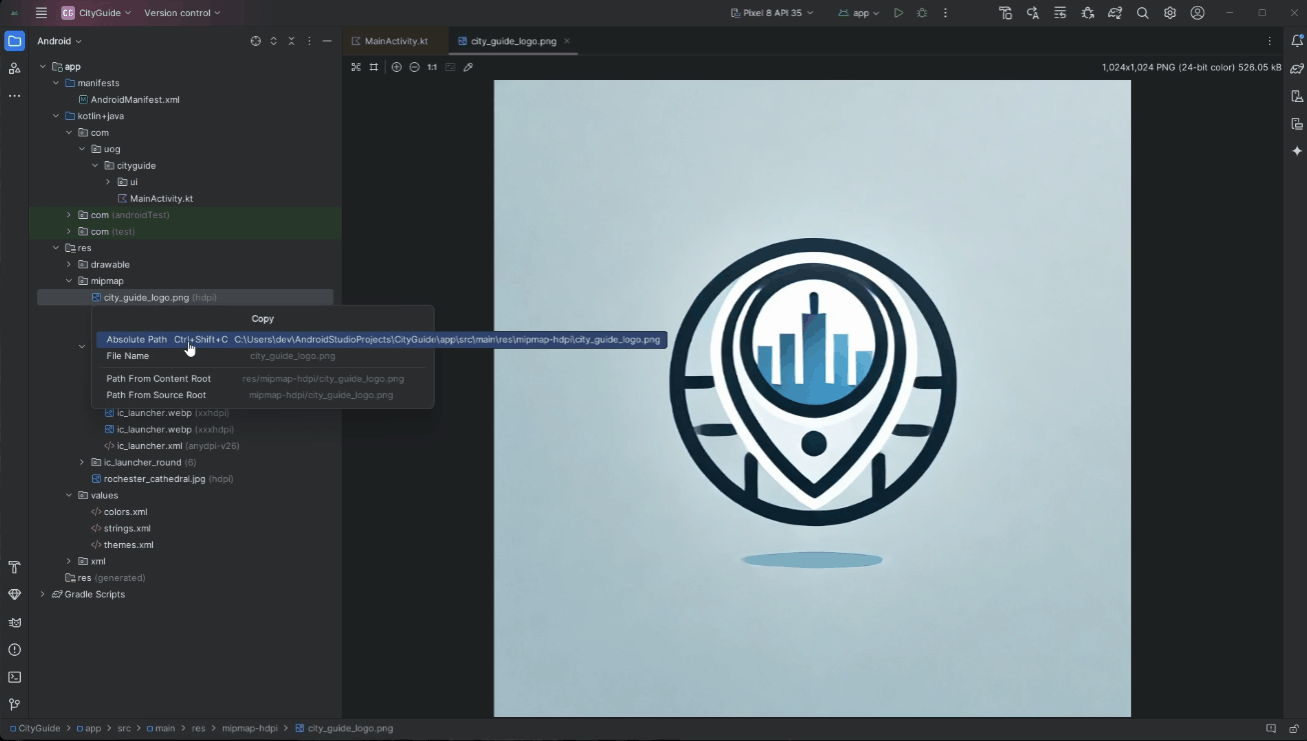Open Terminal tool window
Screen dimensions: 1307x741
[14, 677]
